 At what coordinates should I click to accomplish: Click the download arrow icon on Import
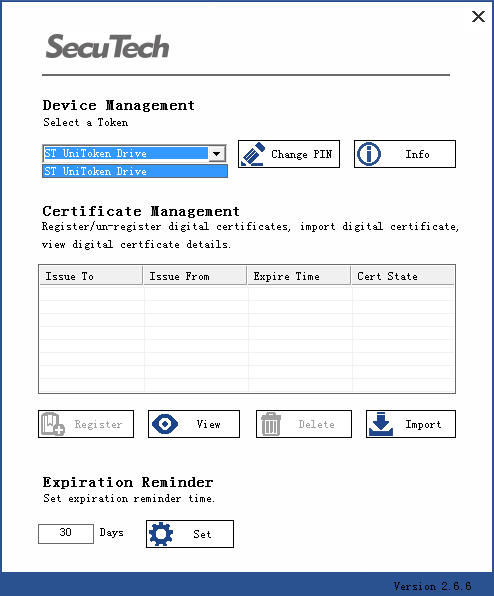(381, 424)
